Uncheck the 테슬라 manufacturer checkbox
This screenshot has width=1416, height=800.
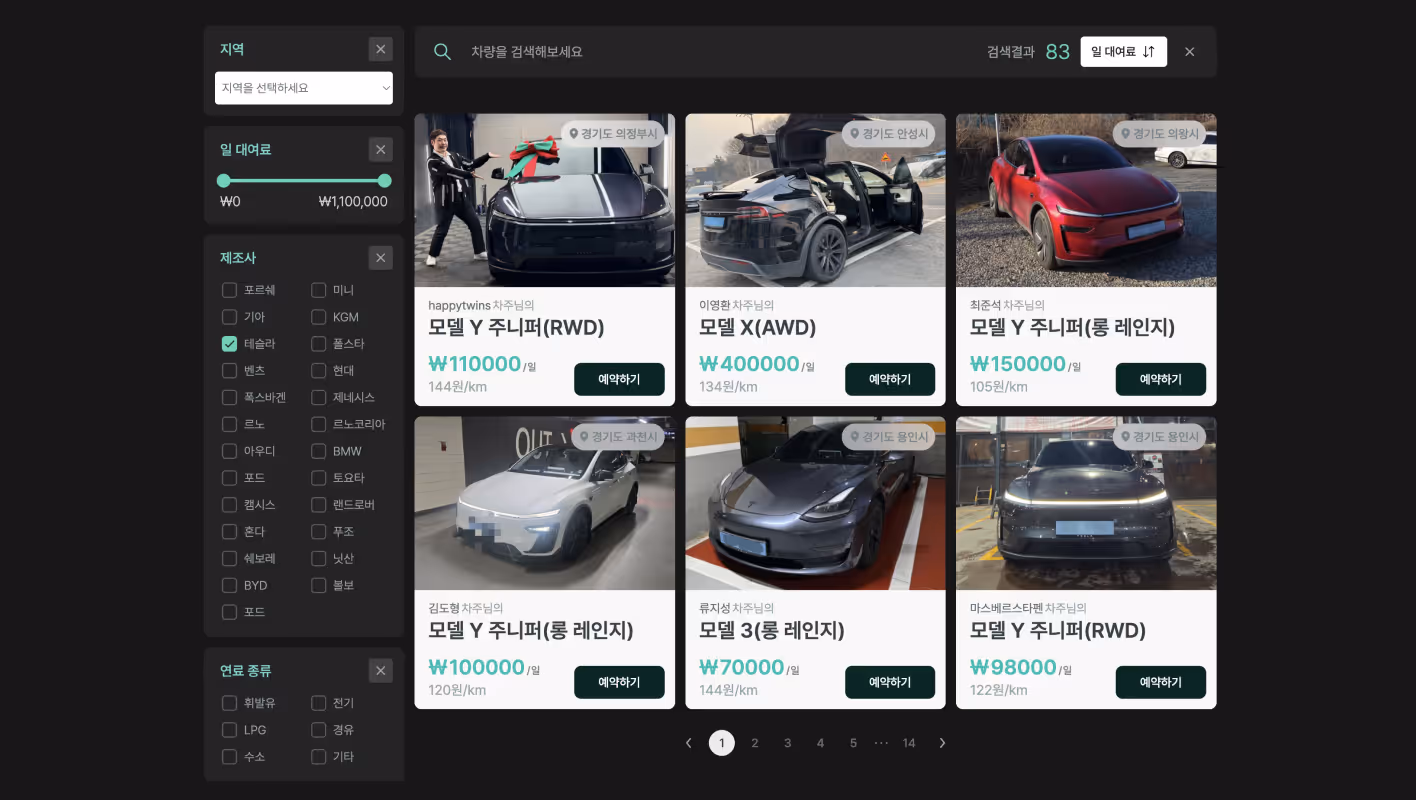pos(229,344)
